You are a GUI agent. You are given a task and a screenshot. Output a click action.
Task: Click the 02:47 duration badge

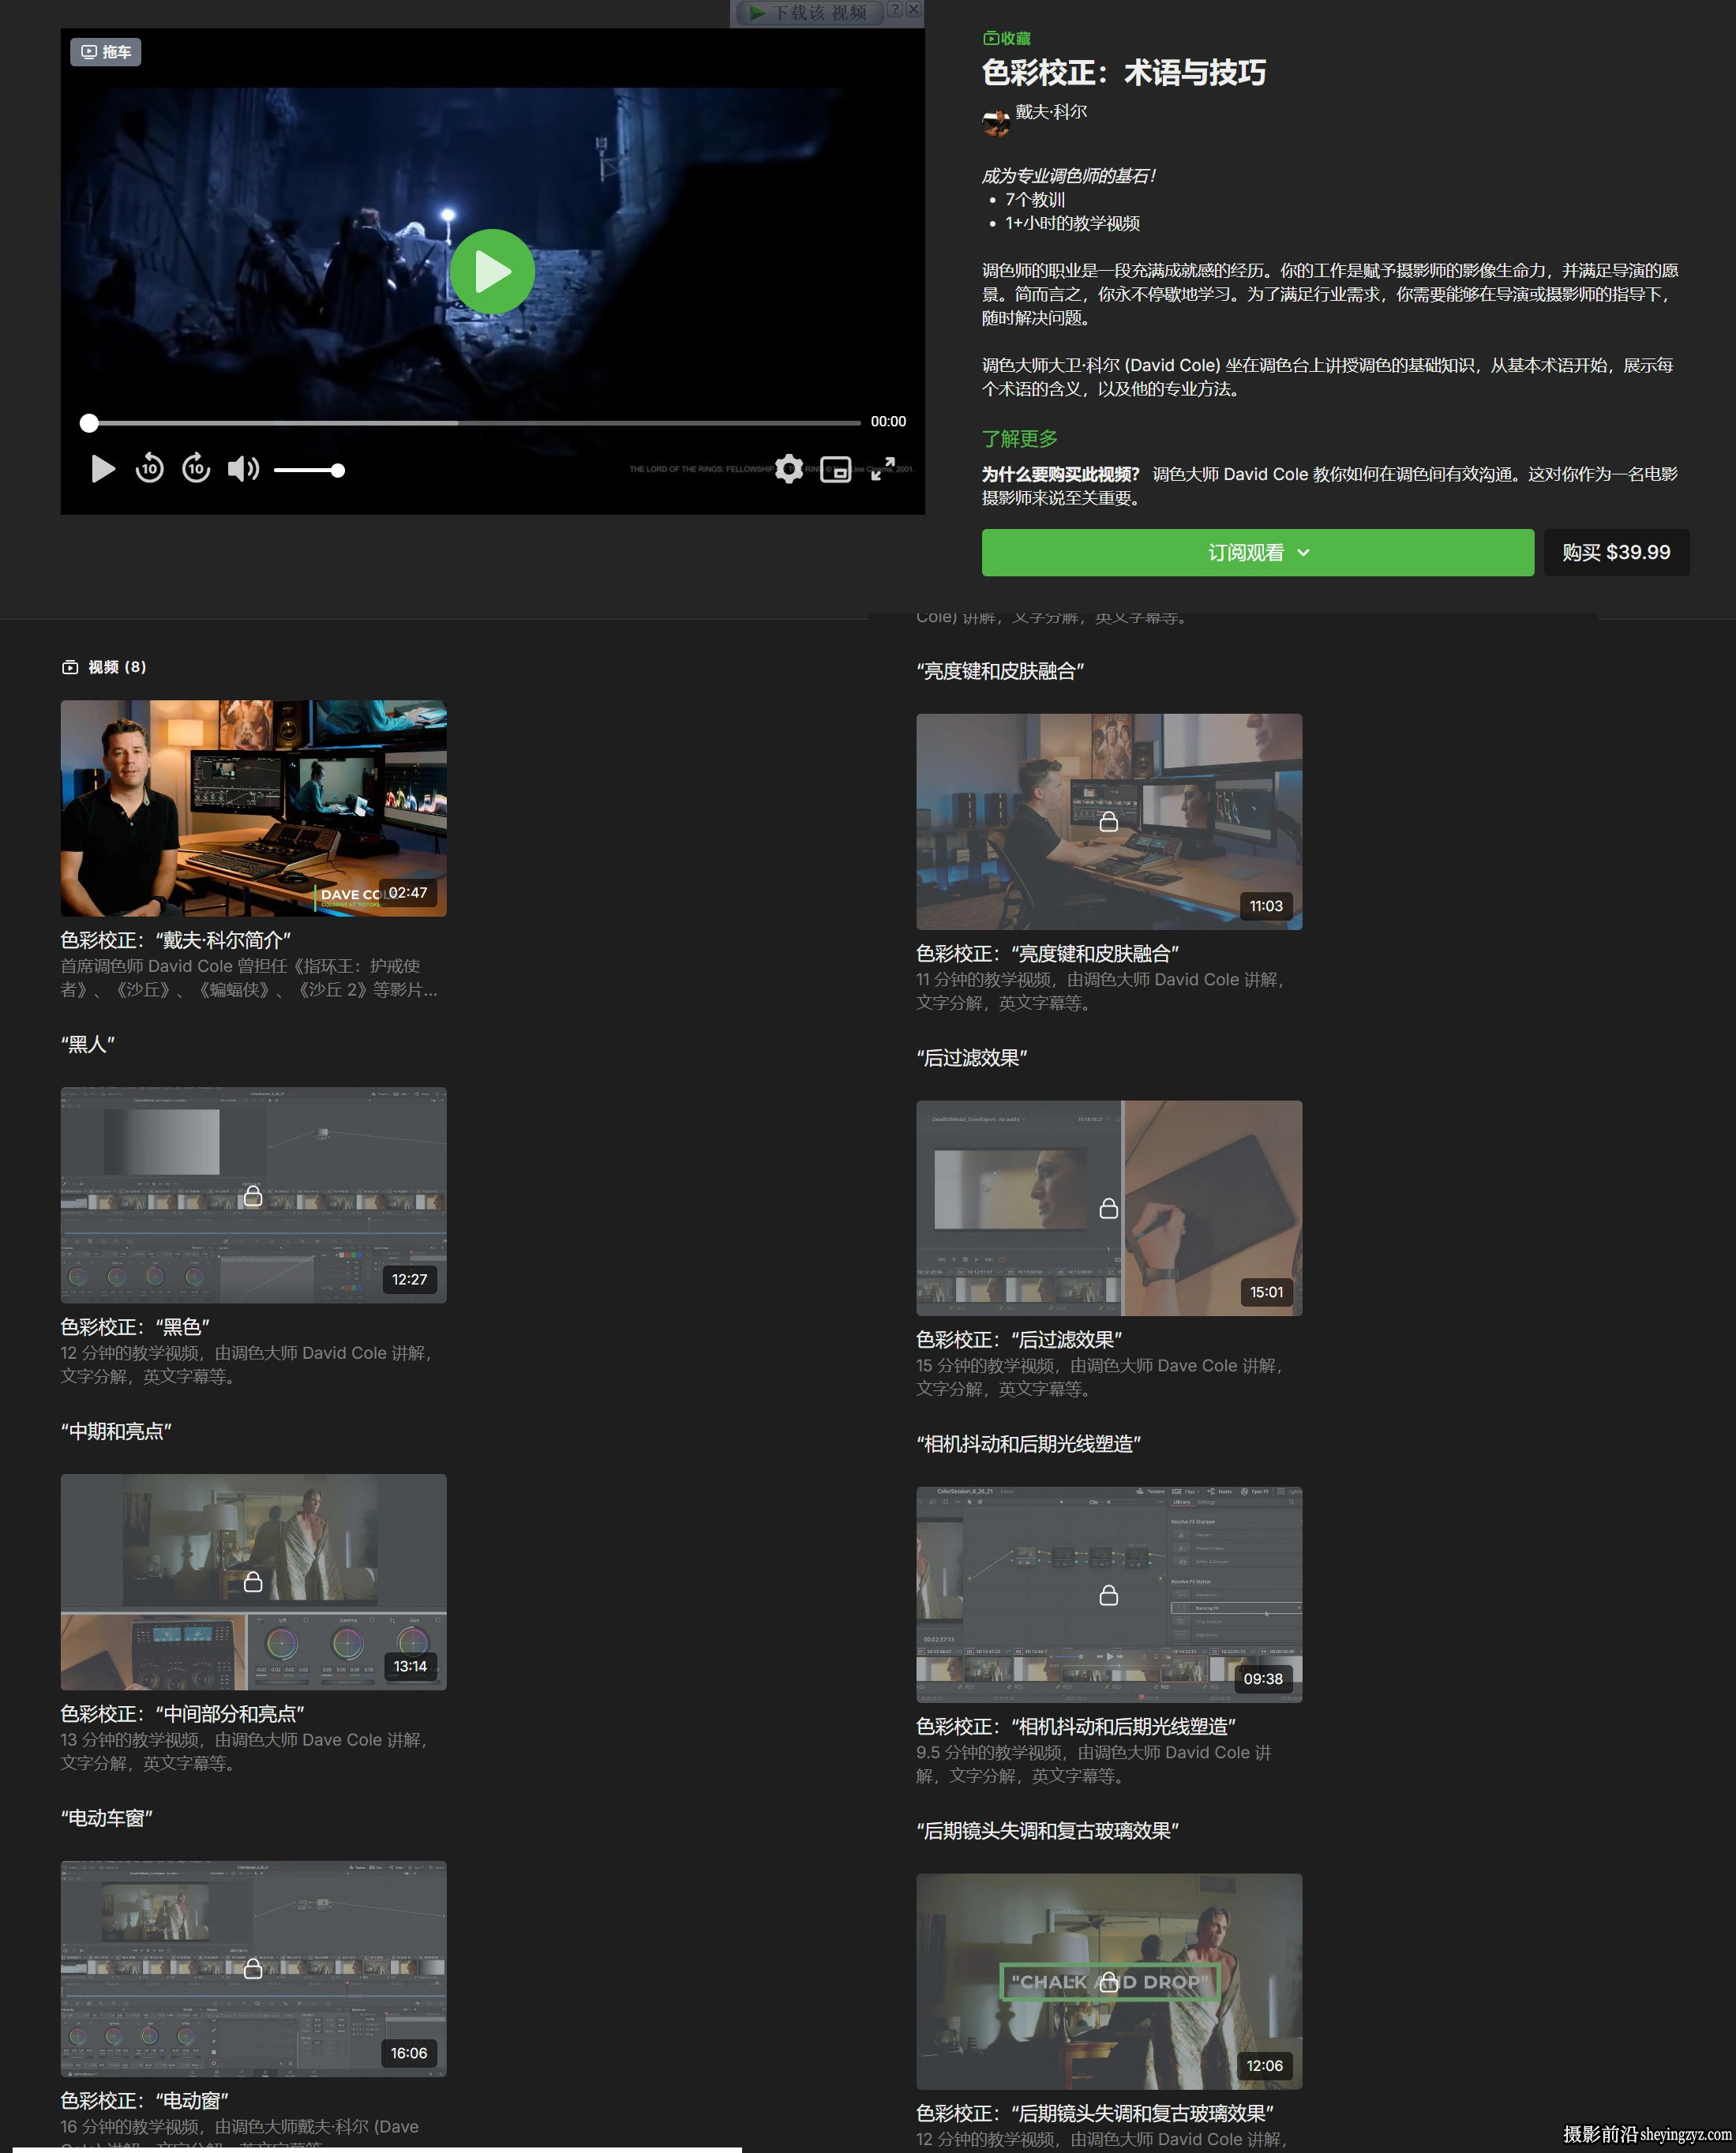pos(408,892)
